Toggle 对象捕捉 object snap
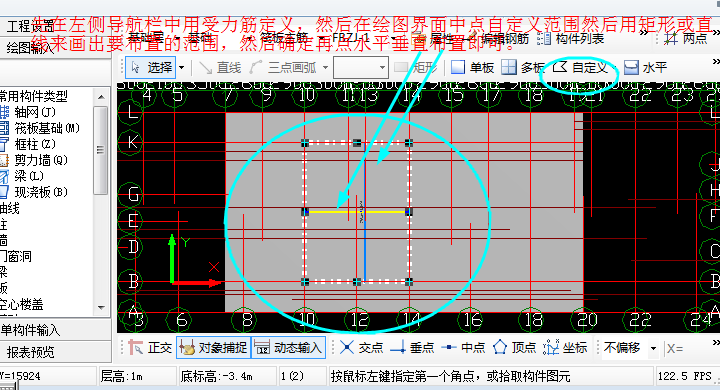 click(x=214, y=348)
